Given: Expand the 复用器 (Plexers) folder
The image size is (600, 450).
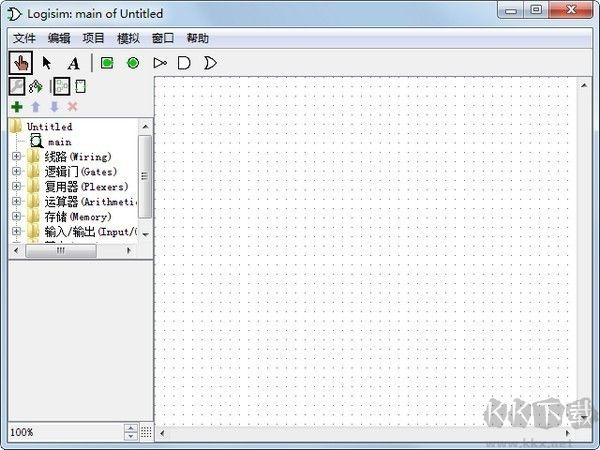Looking at the screenshot, I should [16, 186].
